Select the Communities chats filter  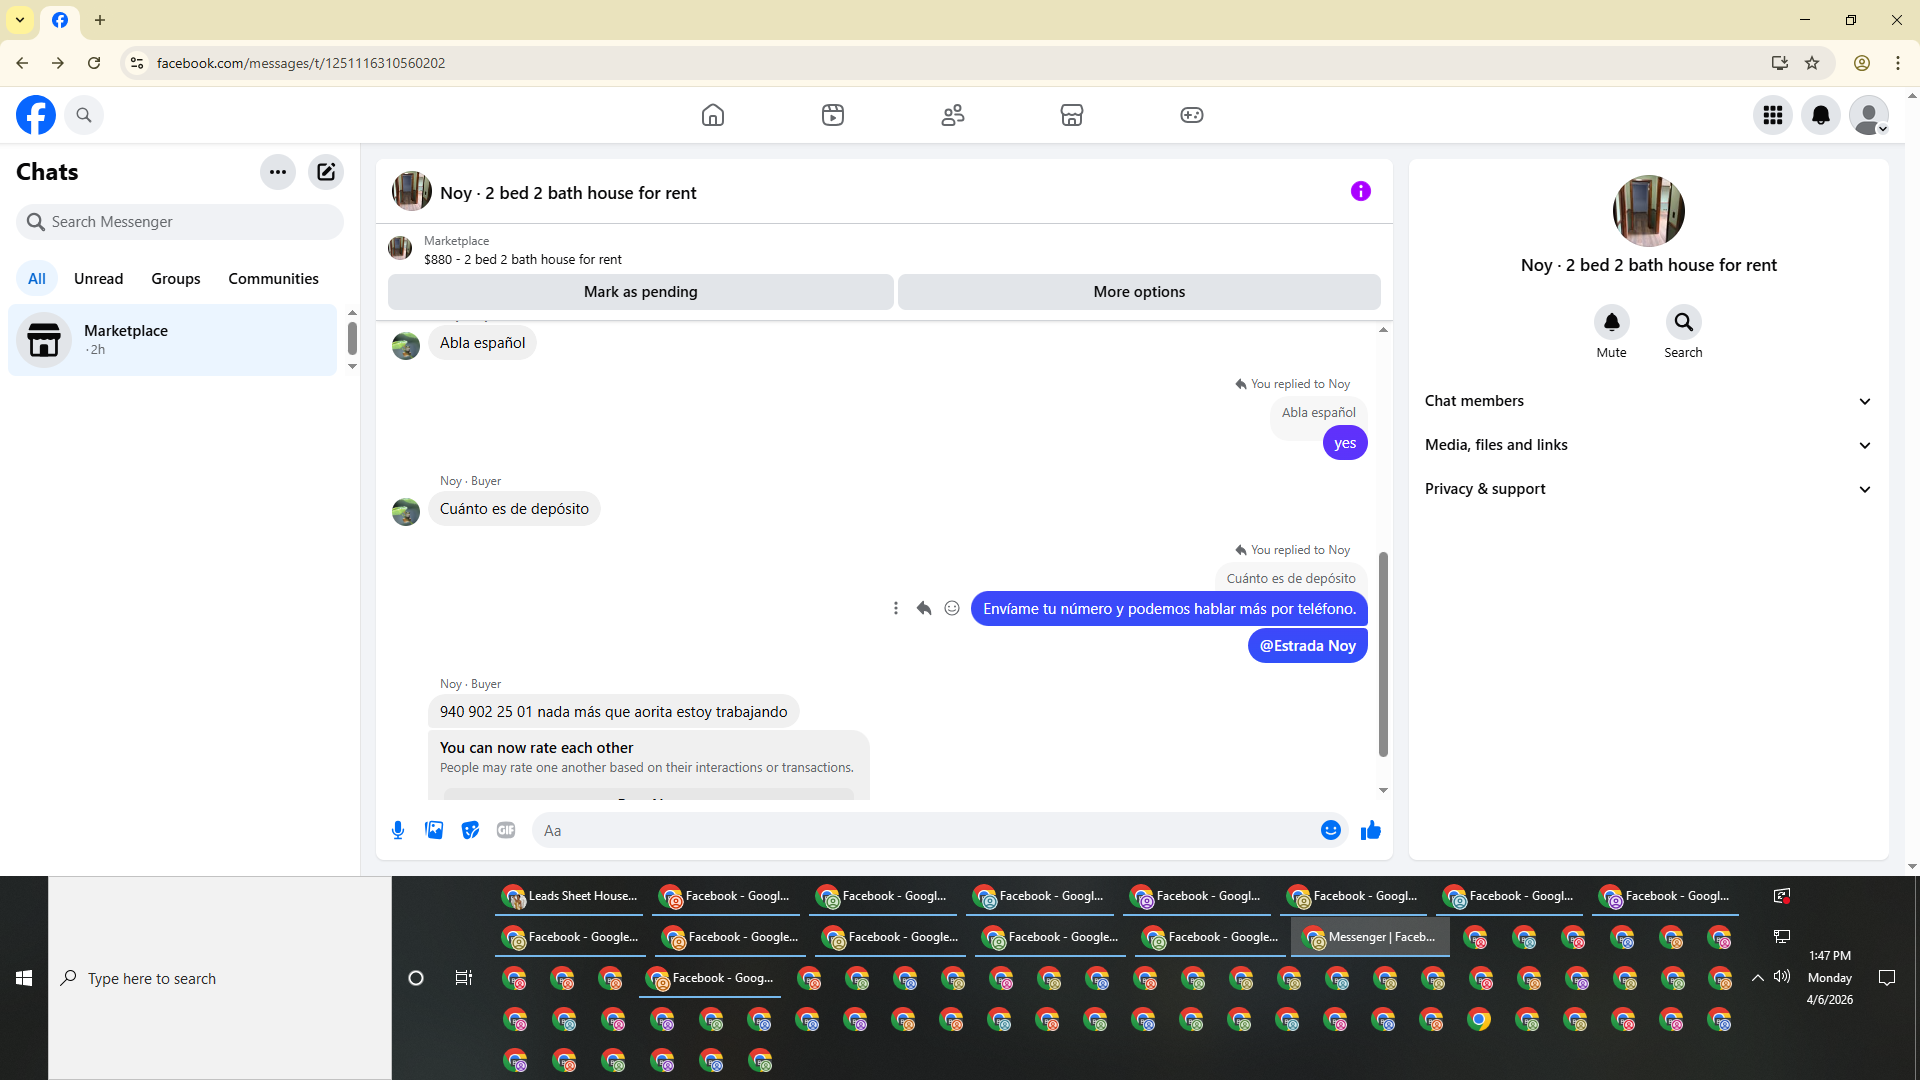(273, 279)
